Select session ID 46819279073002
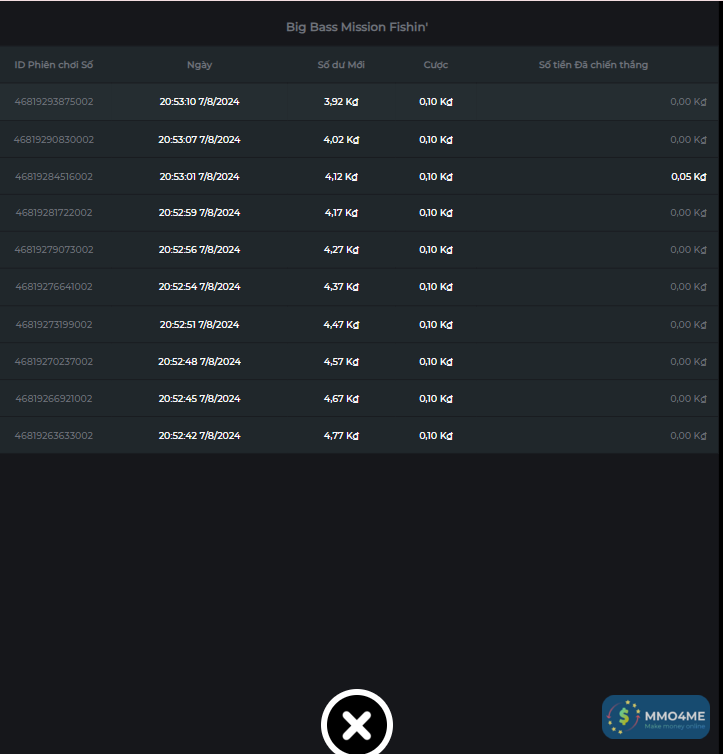Screen dimensions: 723x754 click(x=54, y=250)
